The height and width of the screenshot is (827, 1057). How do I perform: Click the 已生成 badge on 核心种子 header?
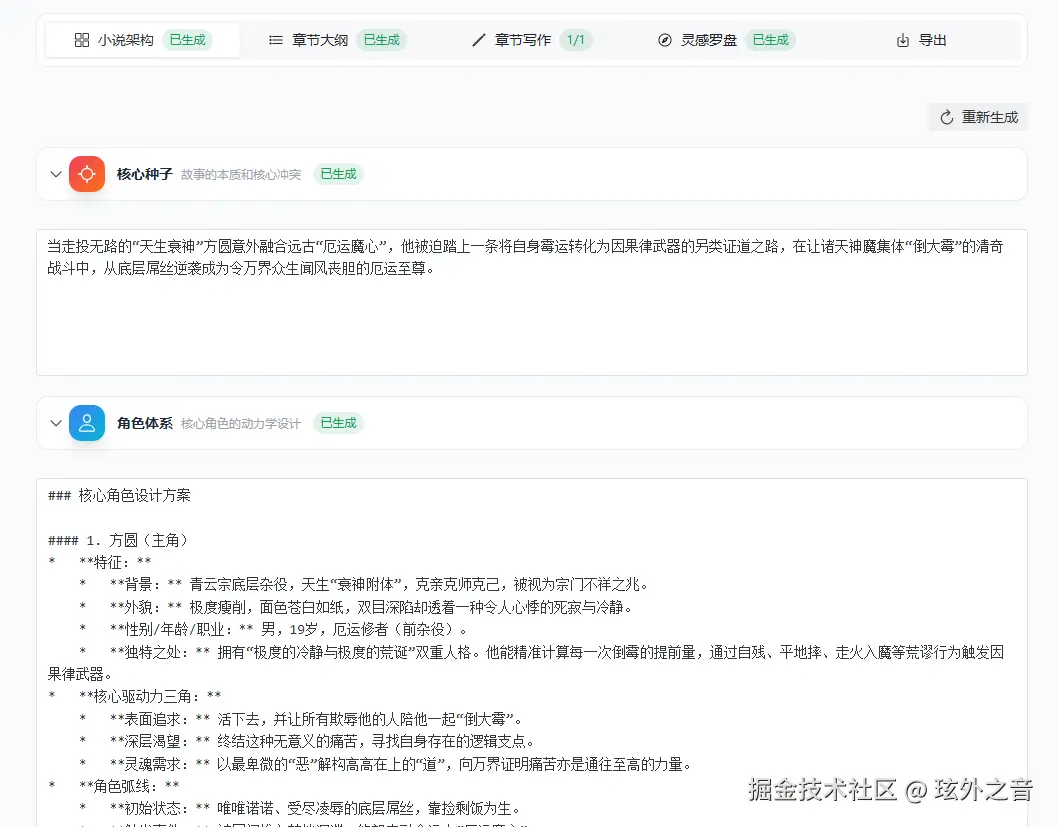point(338,173)
